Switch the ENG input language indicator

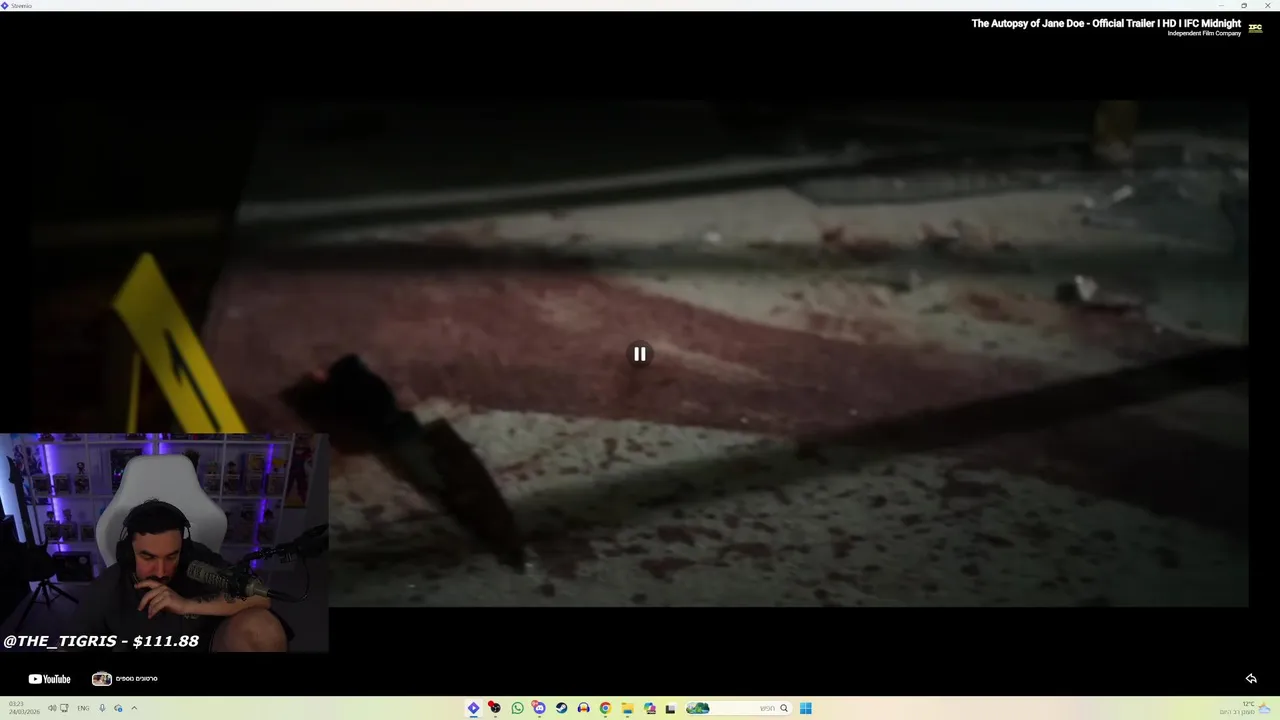[x=83, y=708]
